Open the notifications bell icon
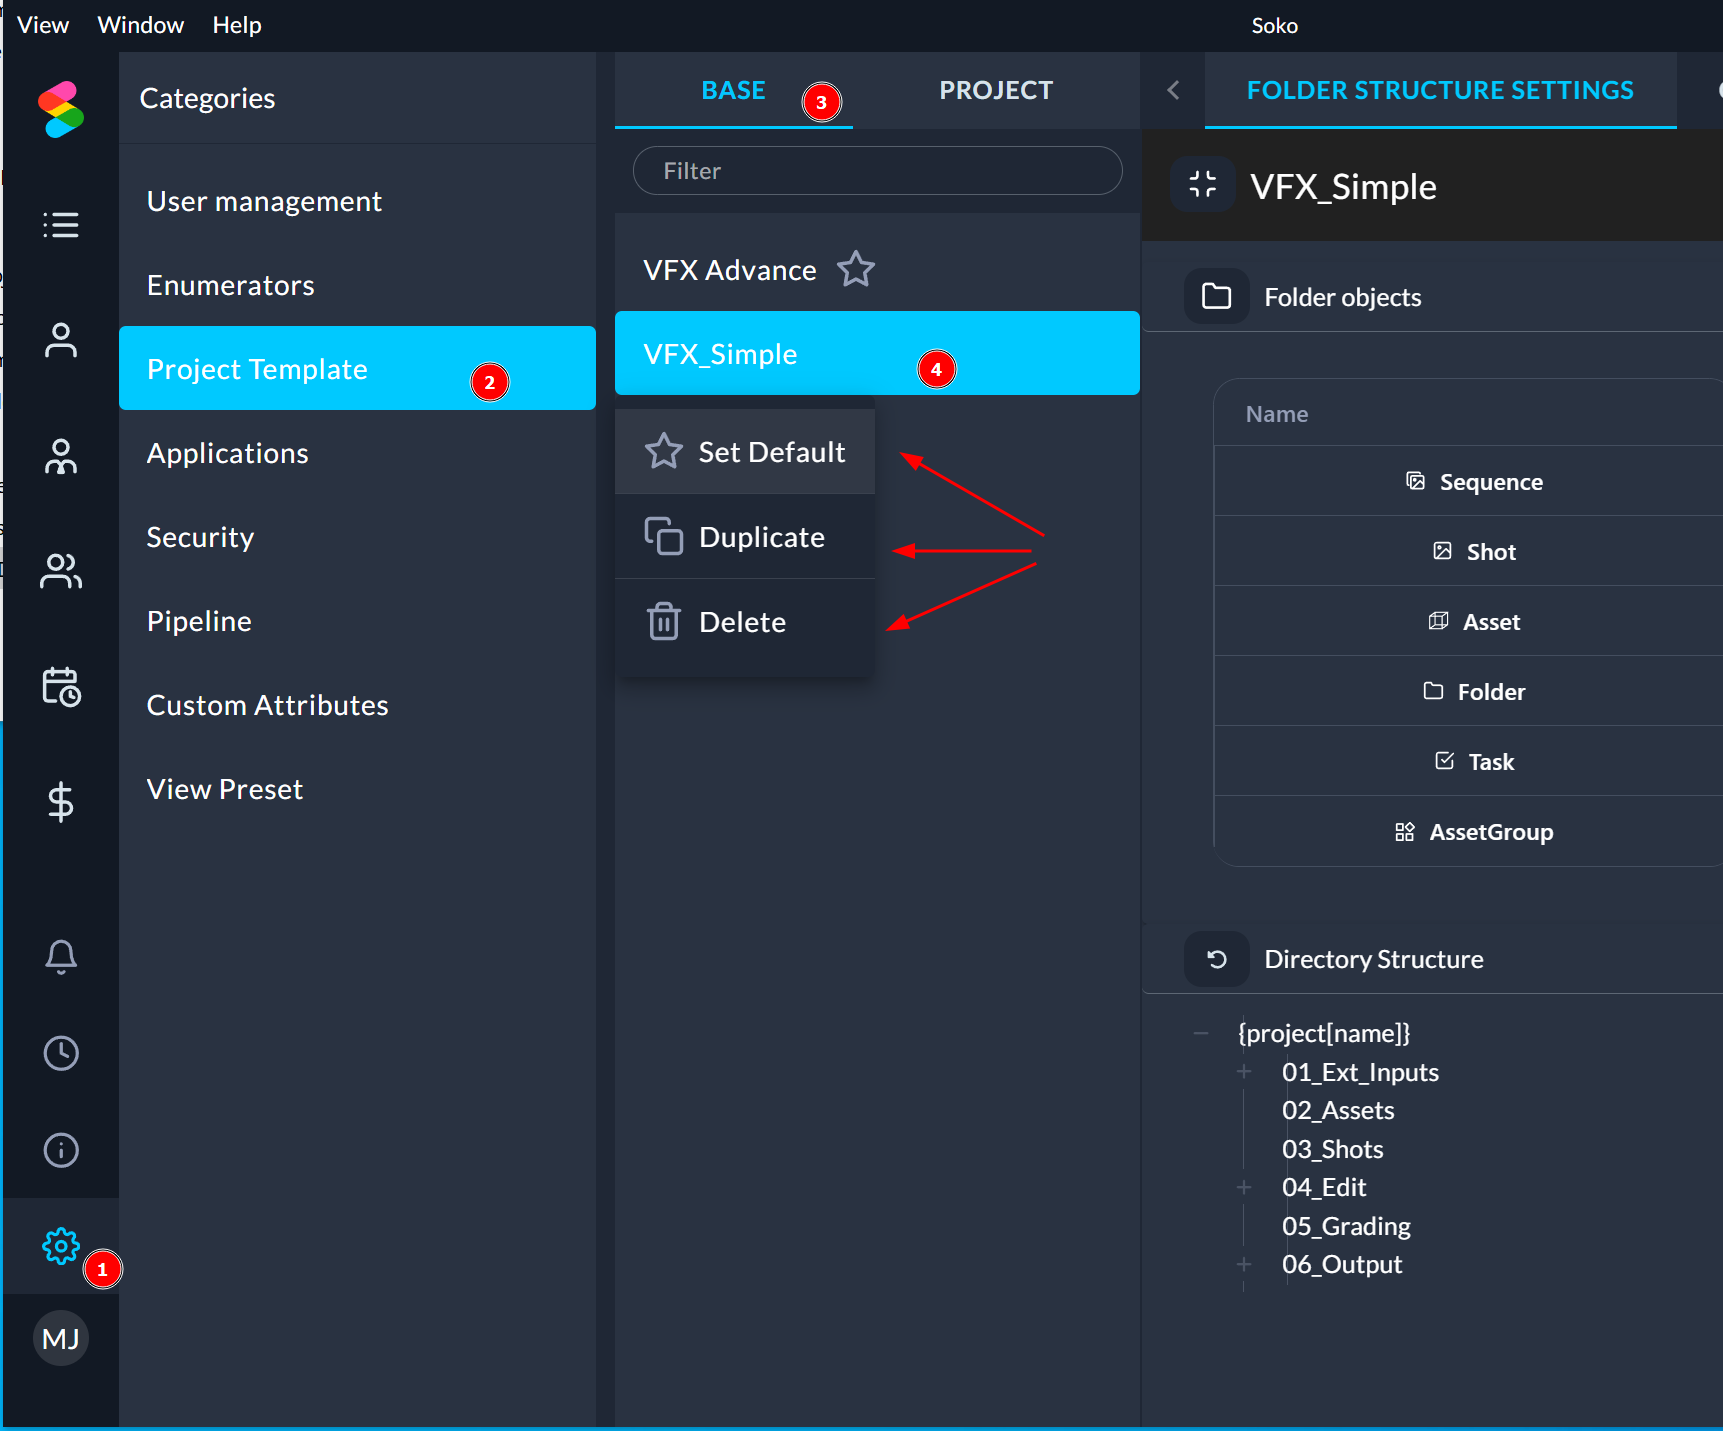Viewport: 1723px width, 1431px height. 61,956
